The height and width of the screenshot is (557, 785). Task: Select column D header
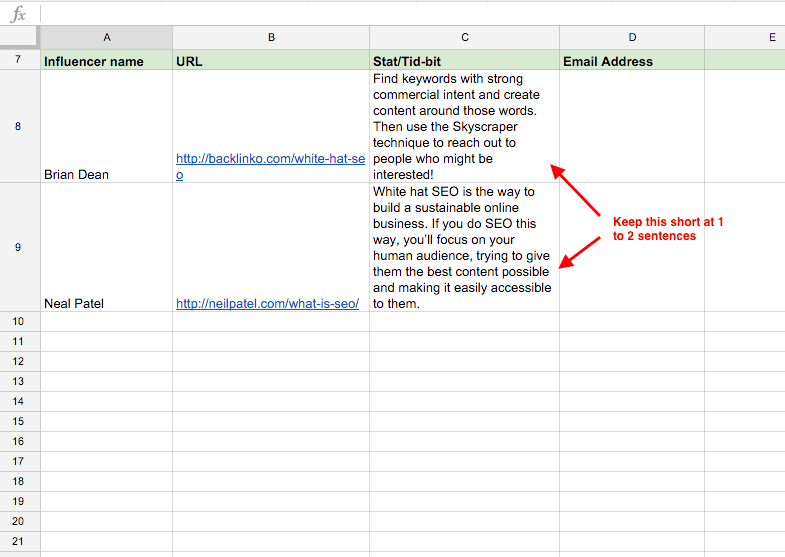[632, 38]
